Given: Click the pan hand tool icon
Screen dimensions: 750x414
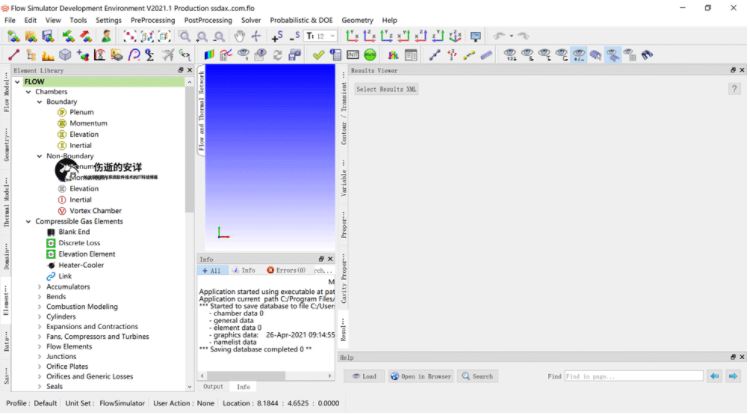Looking at the screenshot, I should (240, 36).
